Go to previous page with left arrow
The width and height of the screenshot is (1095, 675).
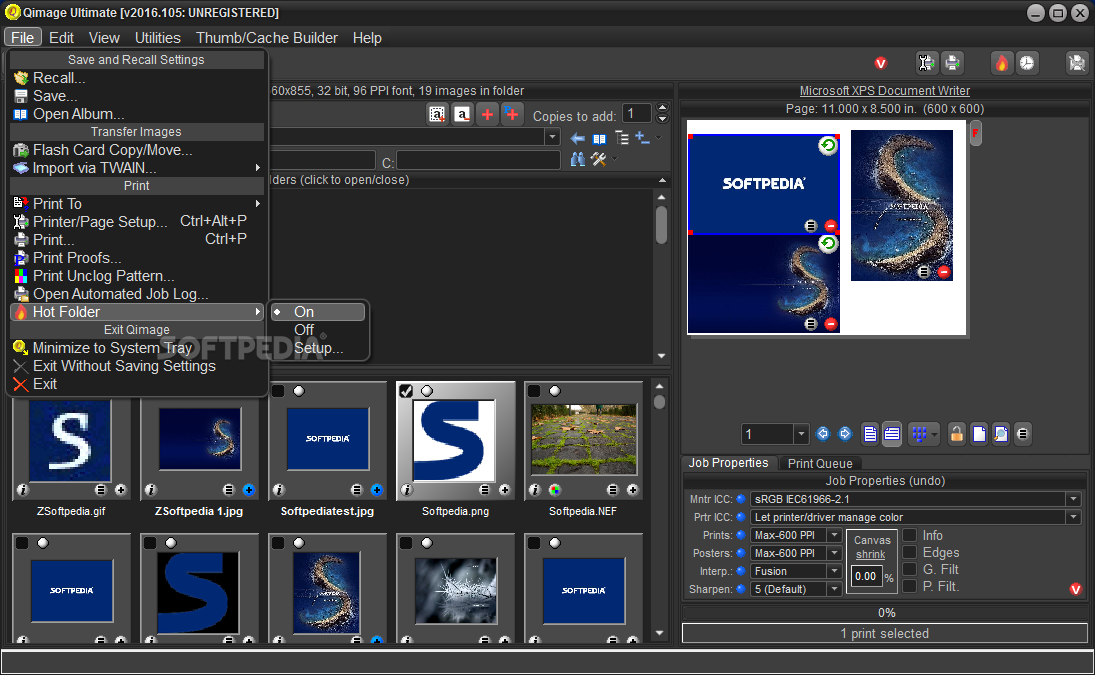click(x=823, y=434)
